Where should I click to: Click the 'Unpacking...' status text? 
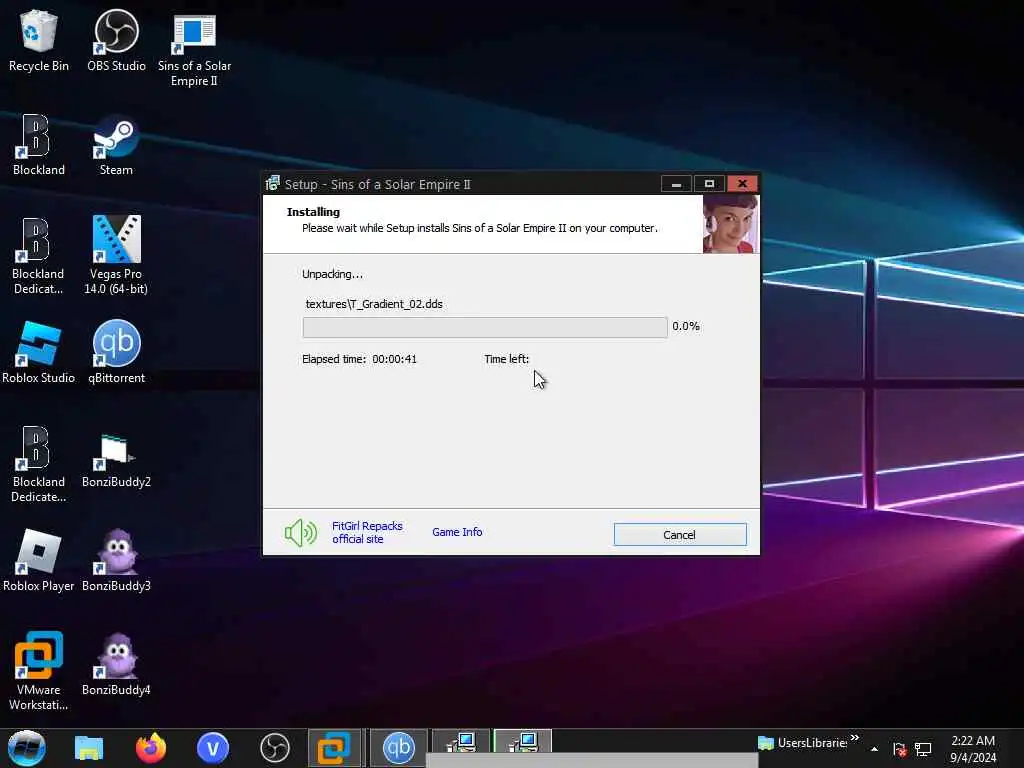click(332, 274)
